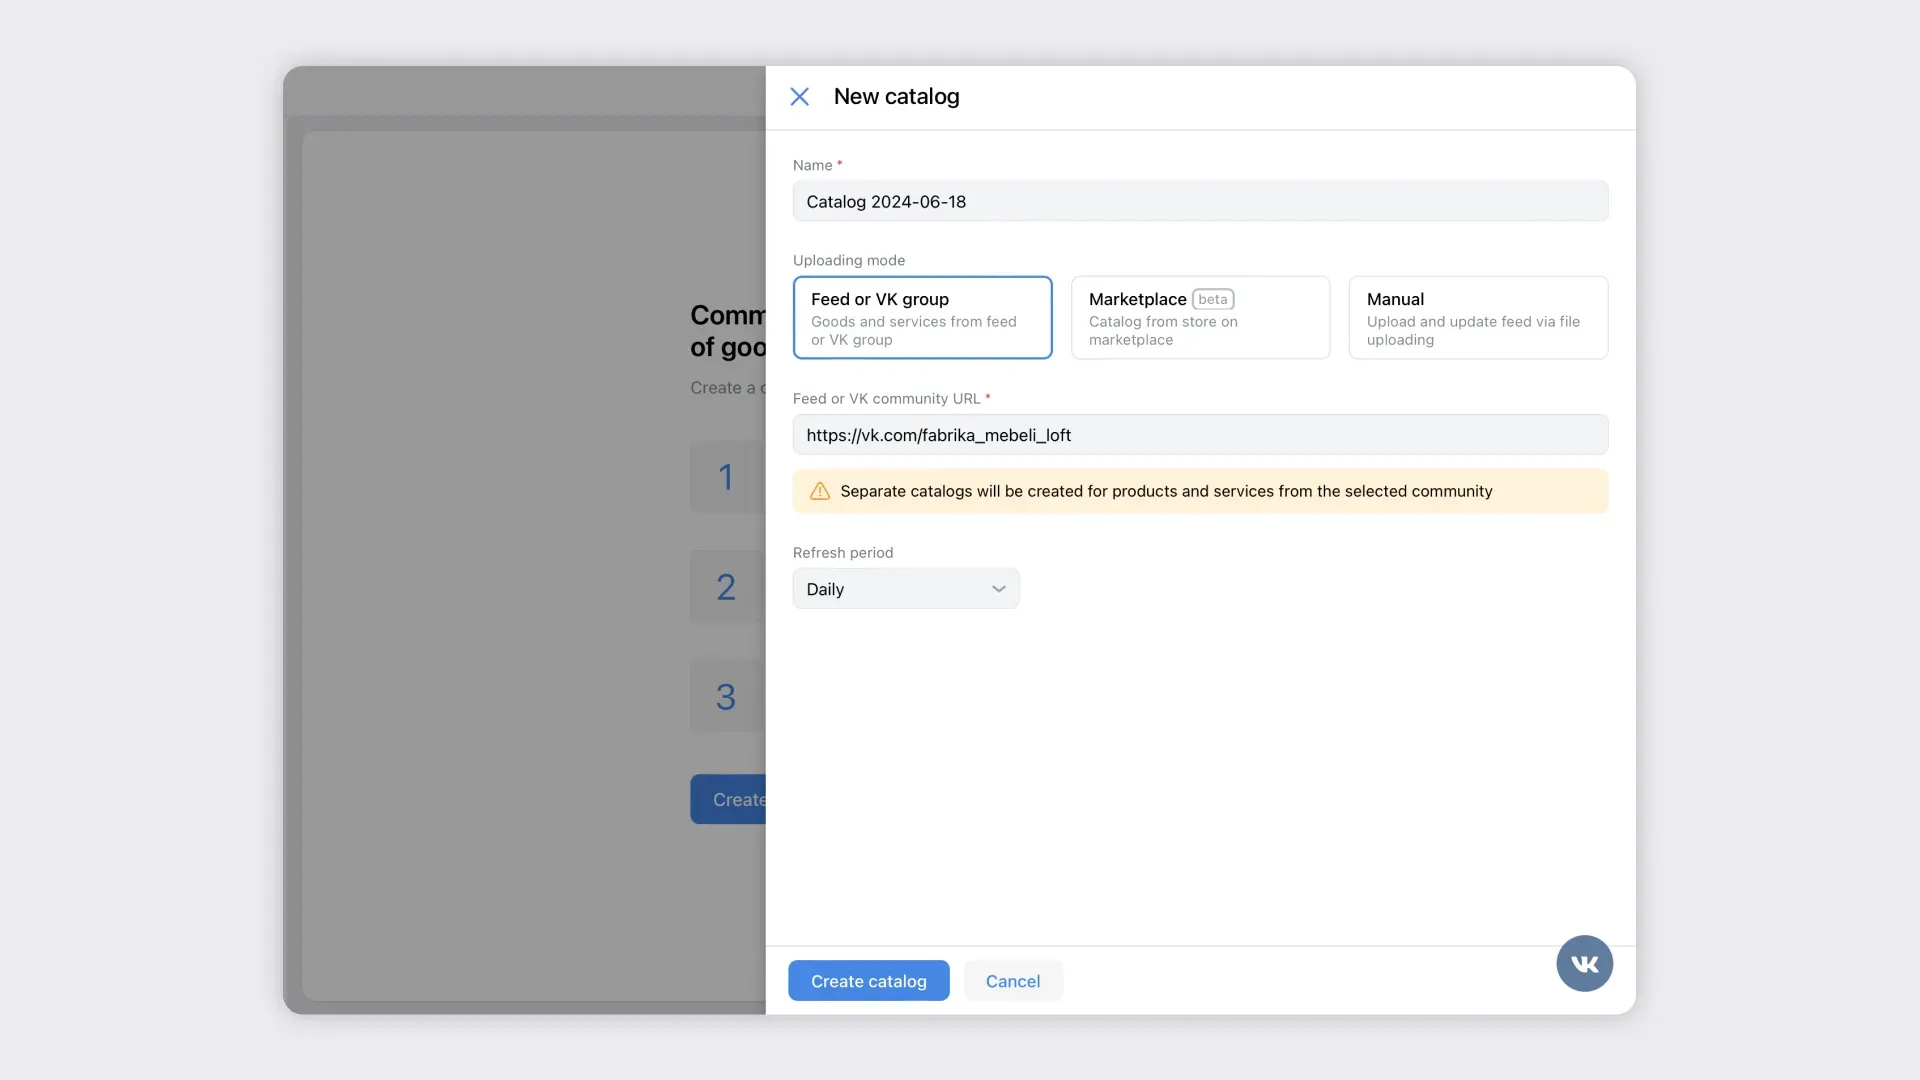Click the beta badge next to Marketplace
This screenshot has width=1920, height=1080.
coord(1212,299)
